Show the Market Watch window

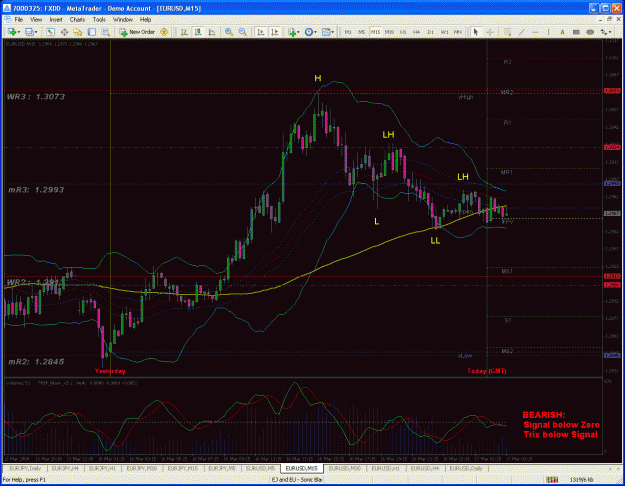pos(50,32)
